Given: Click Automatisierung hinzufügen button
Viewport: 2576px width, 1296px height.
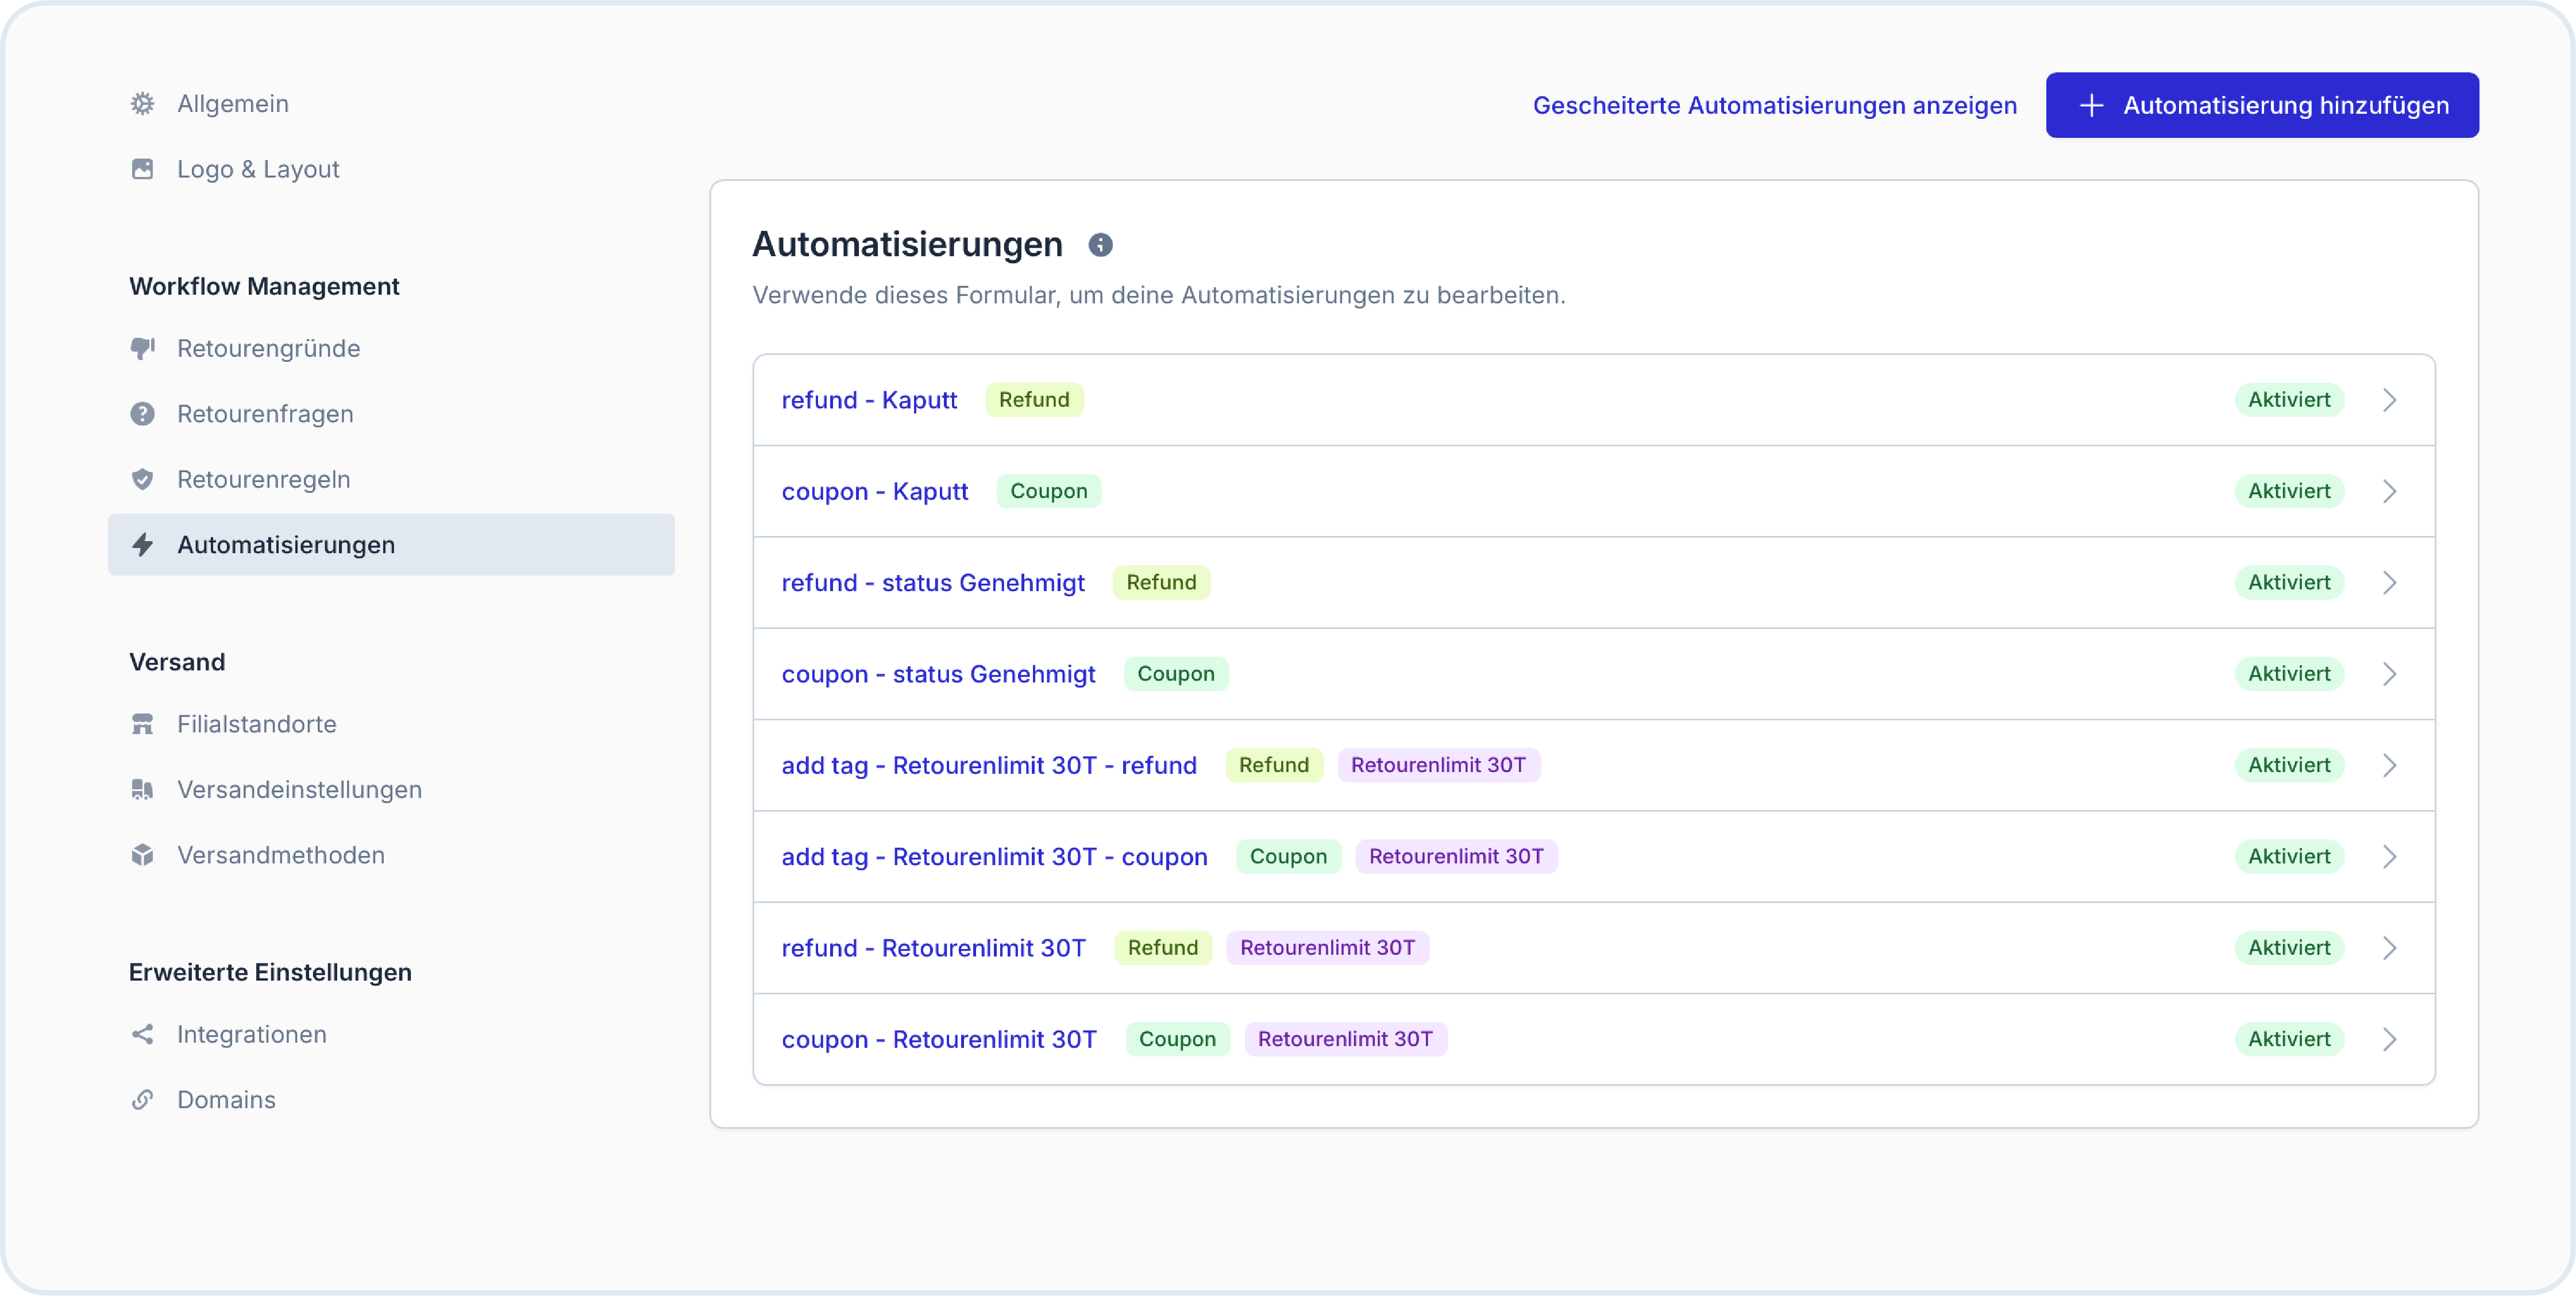Looking at the screenshot, I should click(x=2261, y=105).
